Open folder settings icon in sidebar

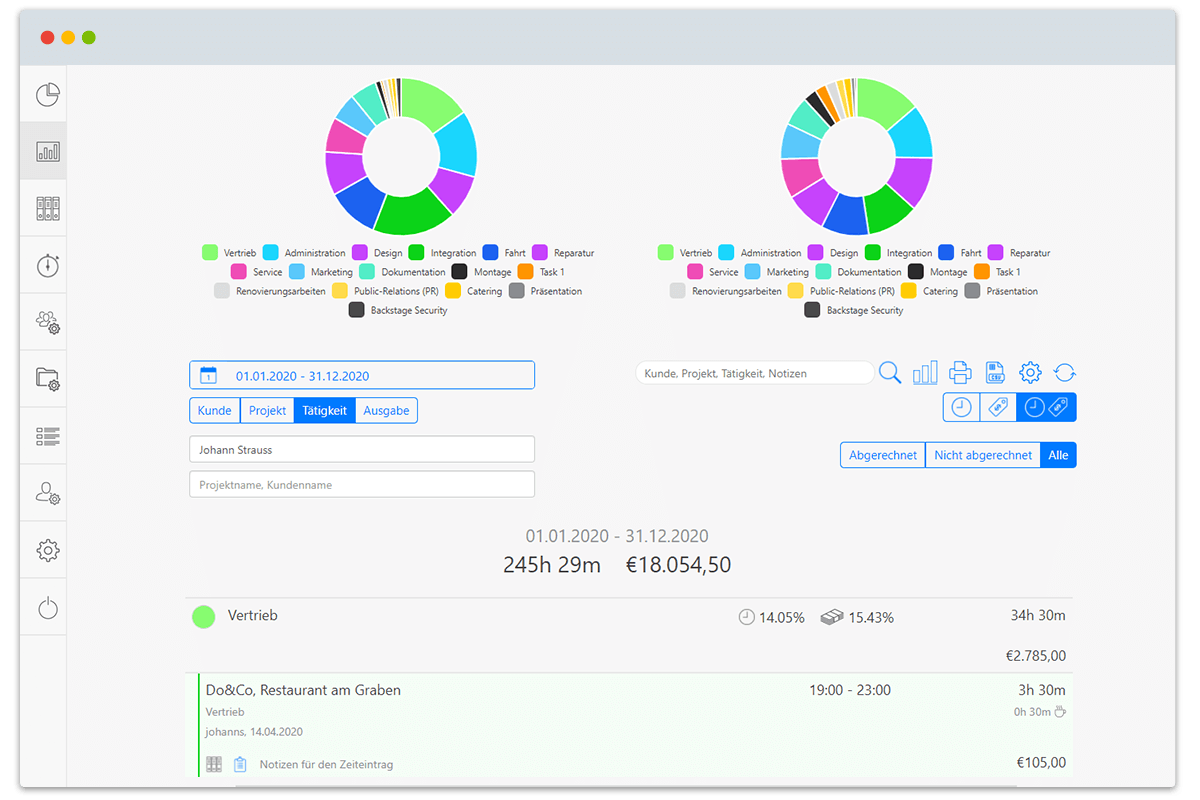click(x=48, y=379)
